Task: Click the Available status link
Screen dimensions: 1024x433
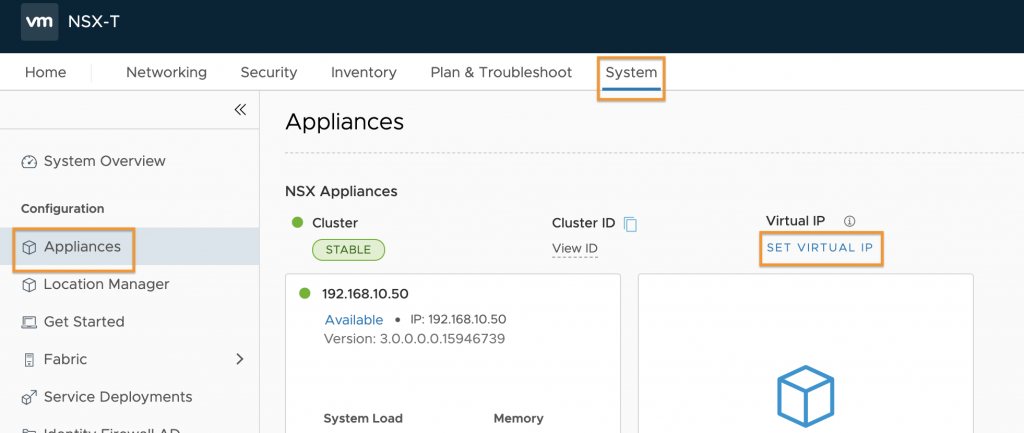Action: (x=354, y=320)
